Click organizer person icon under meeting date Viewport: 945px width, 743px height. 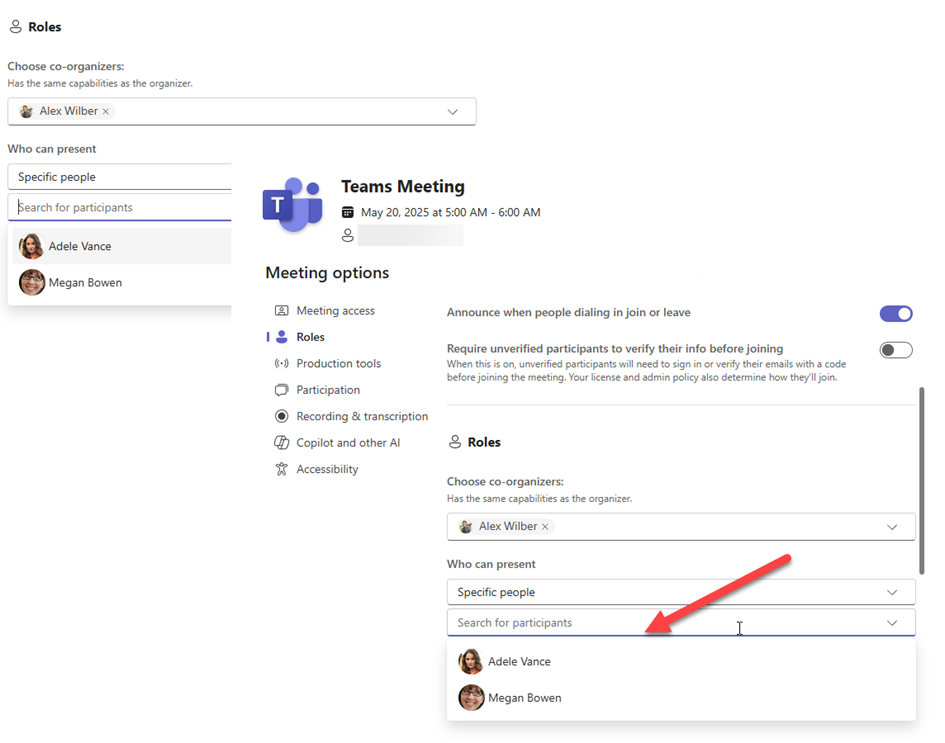(x=348, y=236)
